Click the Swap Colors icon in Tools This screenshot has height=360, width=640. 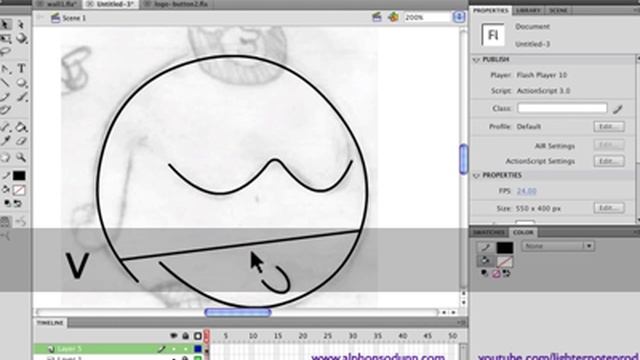pos(18,203)
